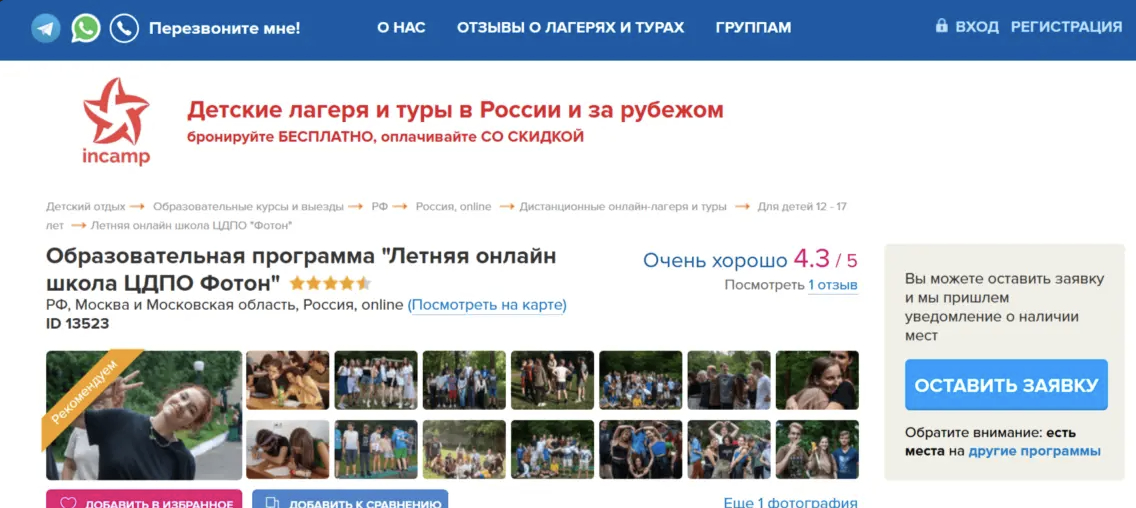Open bottom-row thumbnail of girls making heart hands
The height and width of the screenshot is (508, 1136).
(640, 449)
